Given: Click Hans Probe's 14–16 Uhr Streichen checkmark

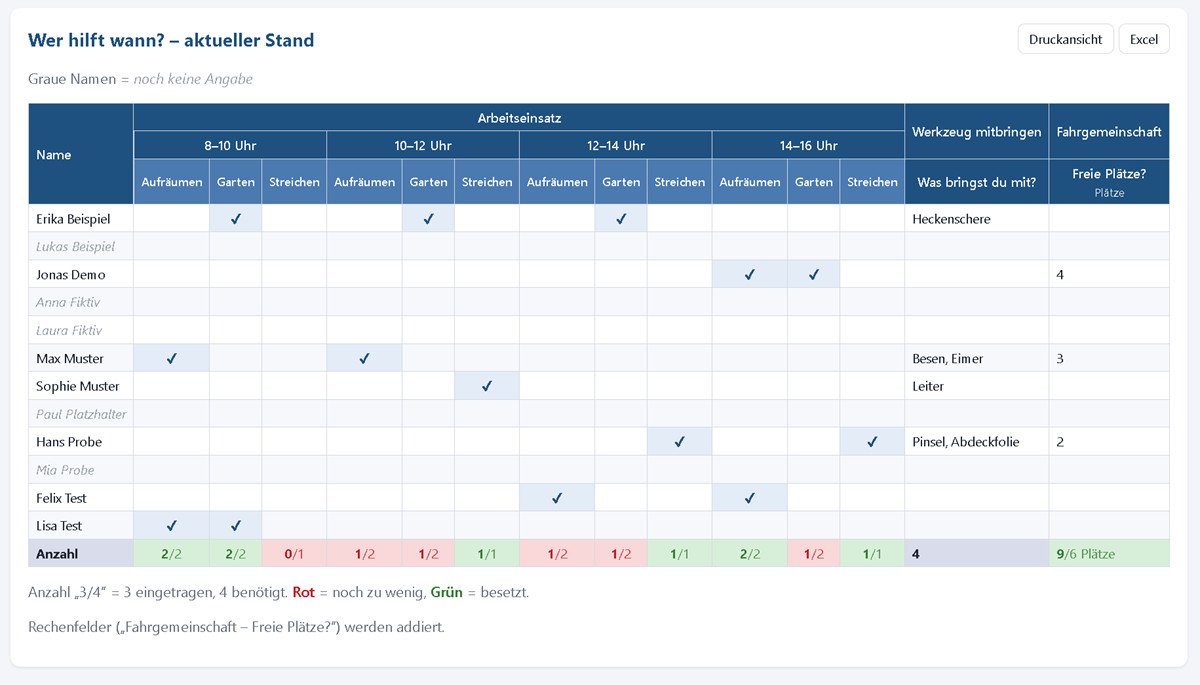Looking at the screenshot, I should 872,442.
